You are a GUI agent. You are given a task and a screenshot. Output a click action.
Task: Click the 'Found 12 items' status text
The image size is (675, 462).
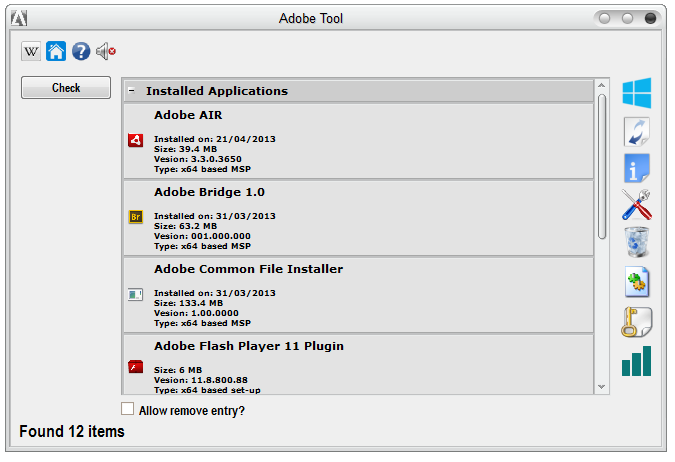[72, 431]
